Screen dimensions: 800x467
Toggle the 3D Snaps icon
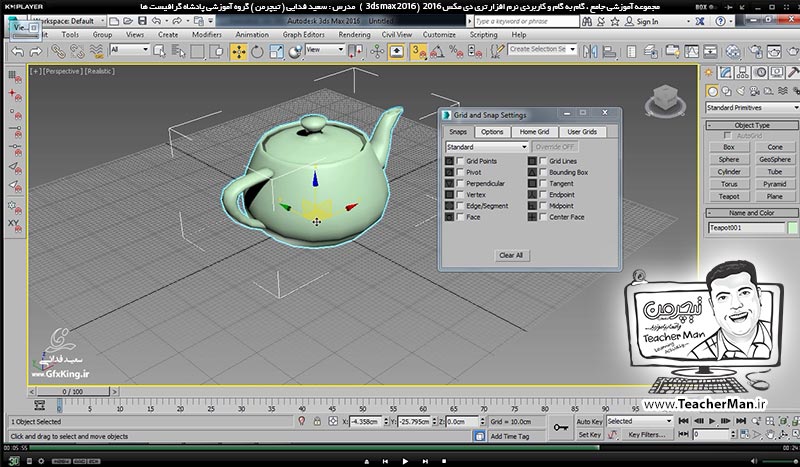(418, 52)
